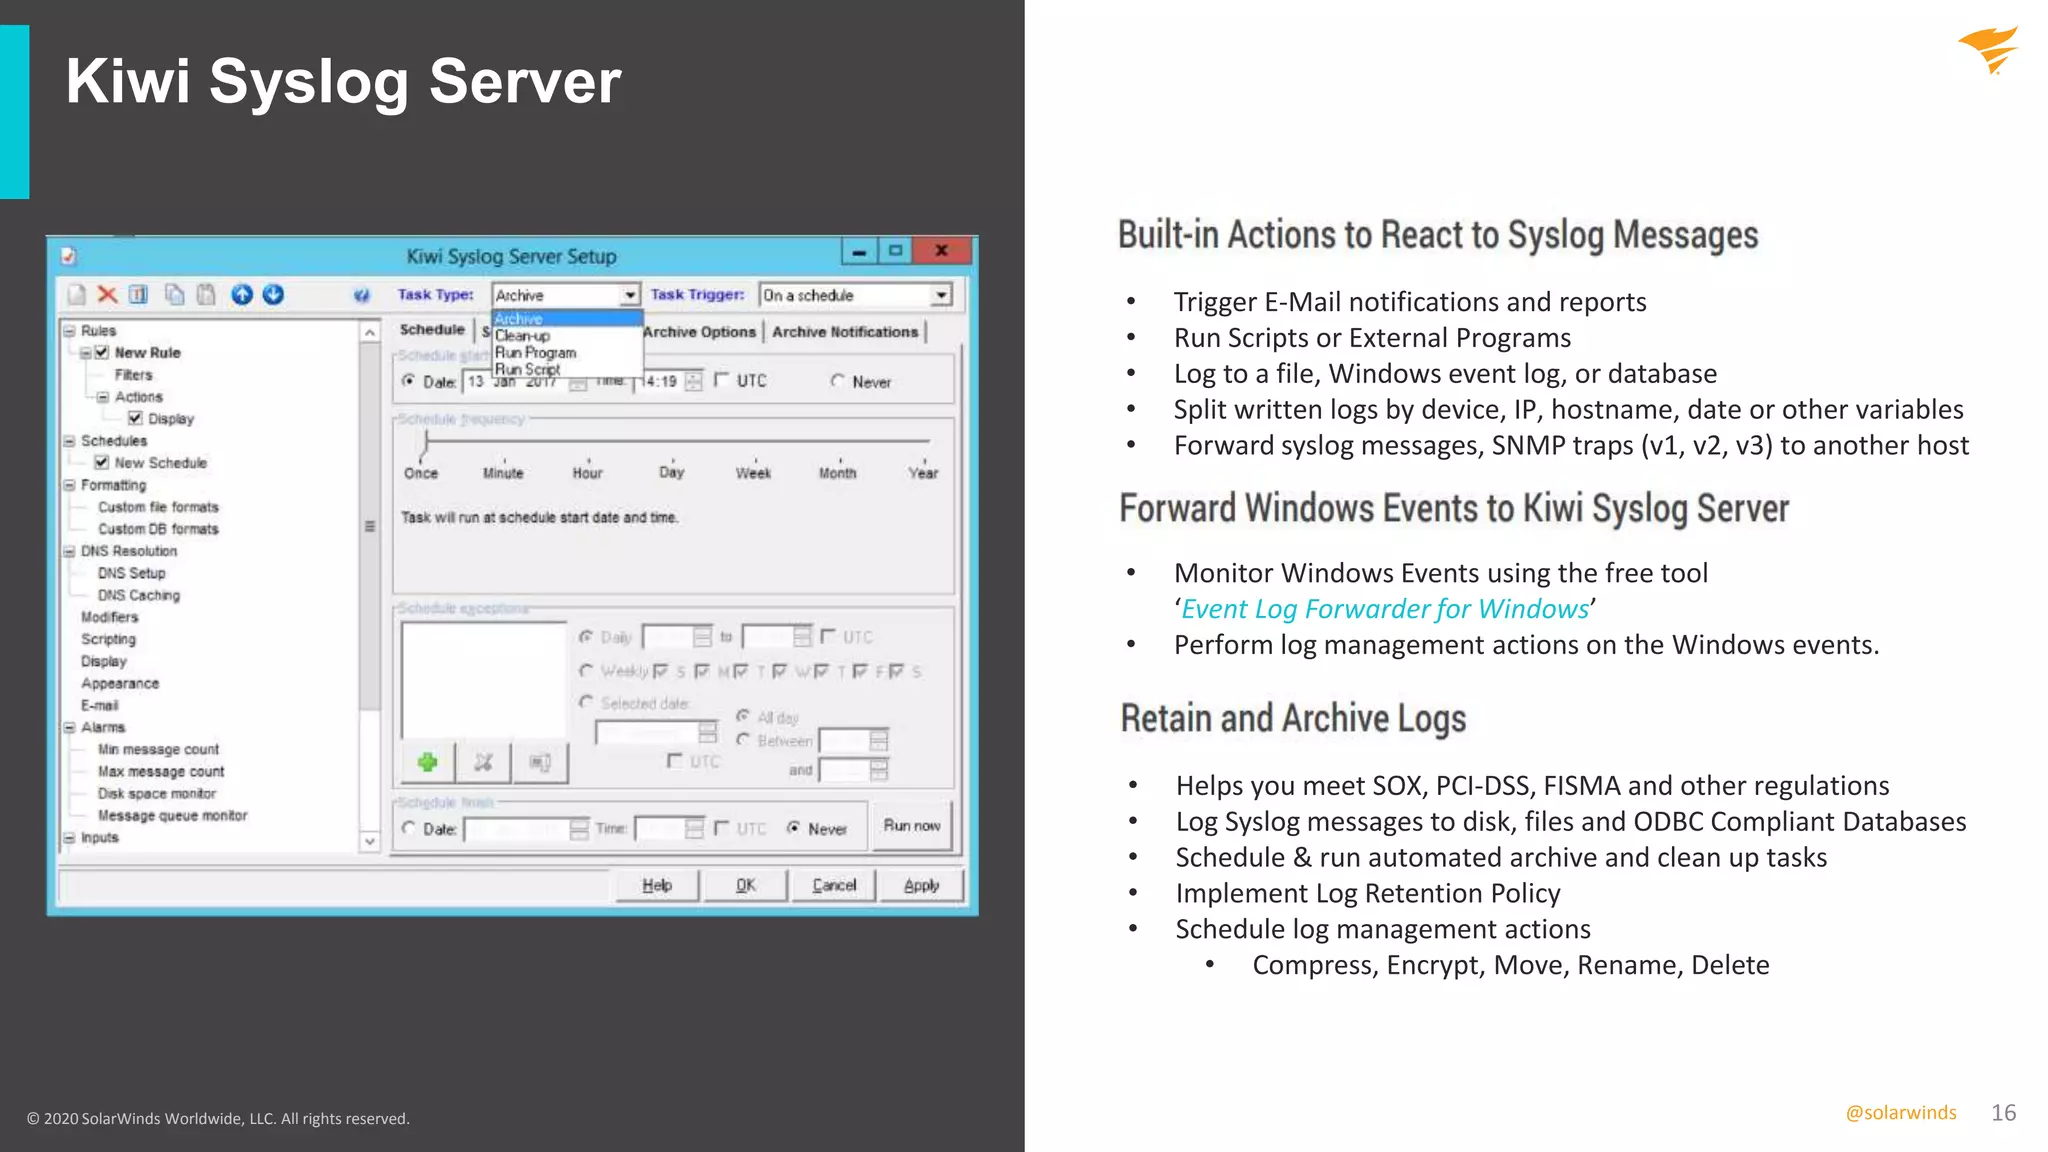Select the Weekly exception radio button
The image size is (2048, 1152).
[586, 671]
